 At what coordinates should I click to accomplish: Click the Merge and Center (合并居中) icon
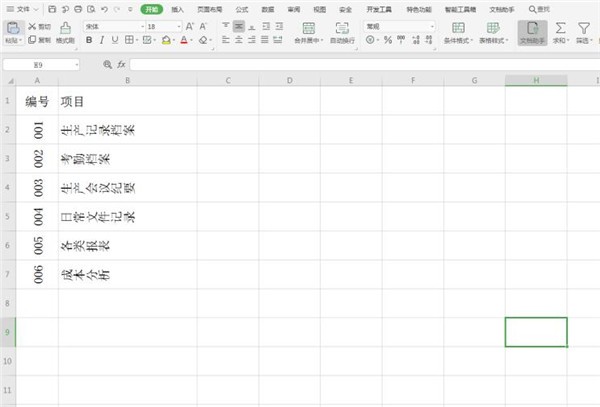[308, 28]
